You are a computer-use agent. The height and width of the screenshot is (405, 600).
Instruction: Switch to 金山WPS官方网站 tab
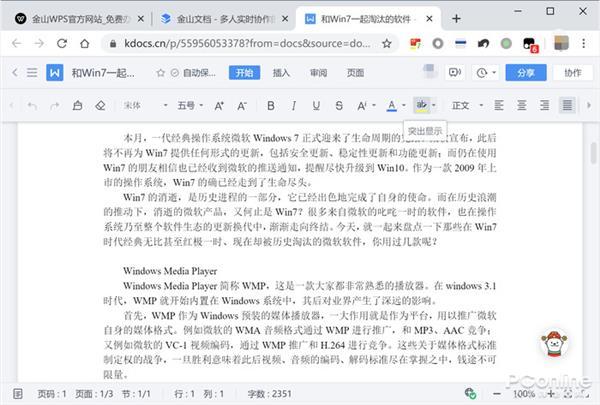coord(80,19)
